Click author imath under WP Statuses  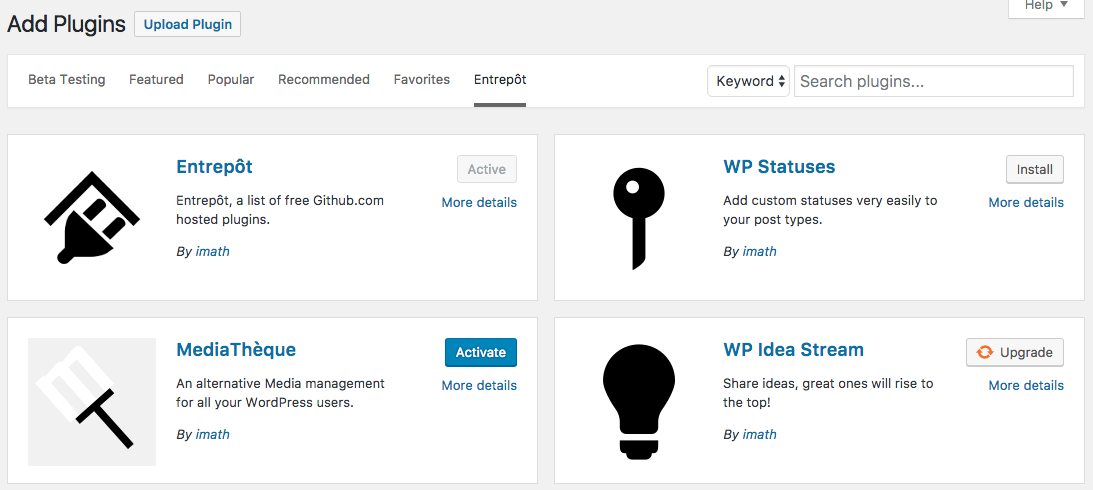(x=759, y=252)
